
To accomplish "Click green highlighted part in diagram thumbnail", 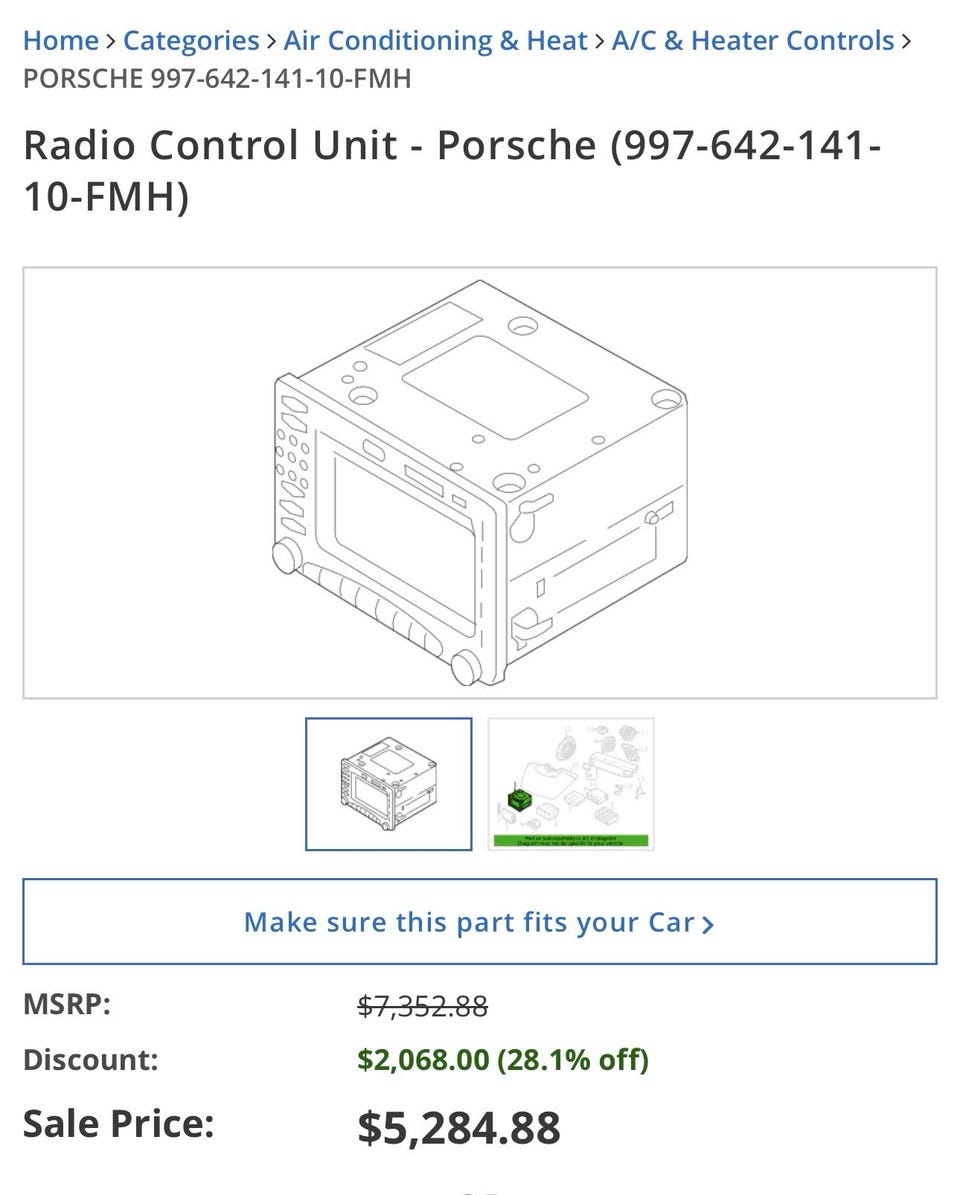I will [x=520, y=799].
